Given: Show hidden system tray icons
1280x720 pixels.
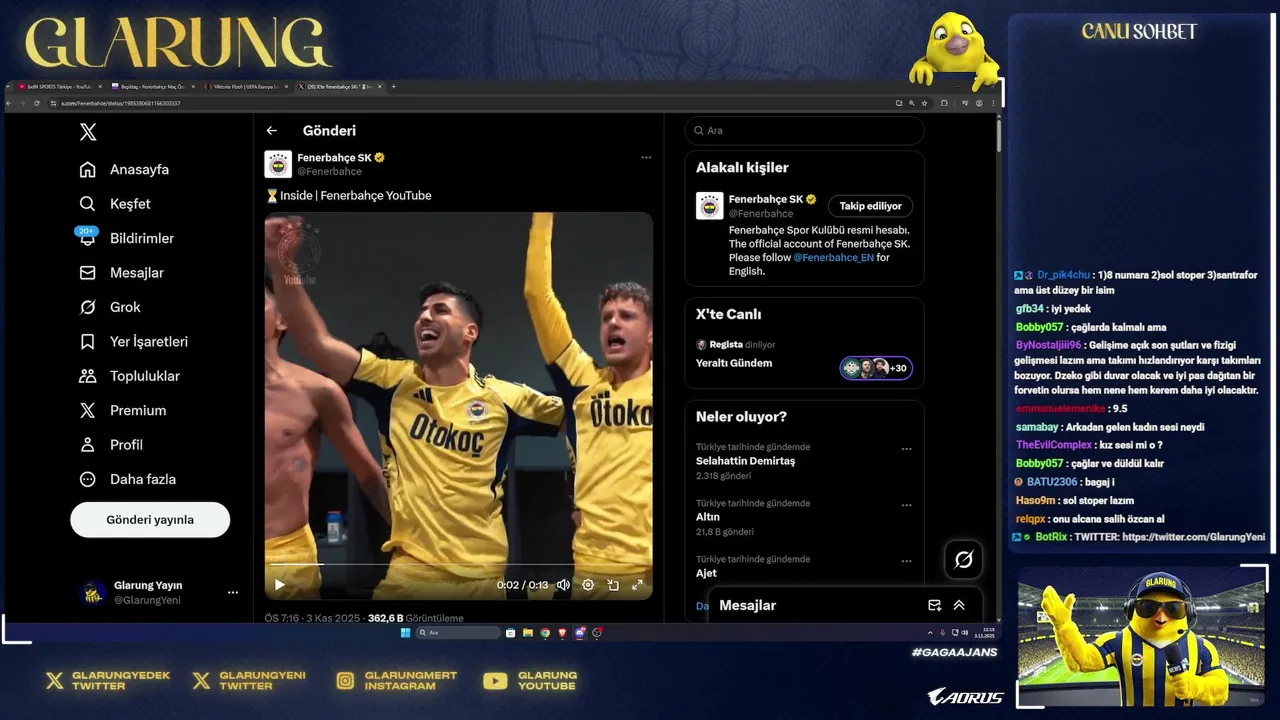Looking at the screenshot, I should click(931, 633).
